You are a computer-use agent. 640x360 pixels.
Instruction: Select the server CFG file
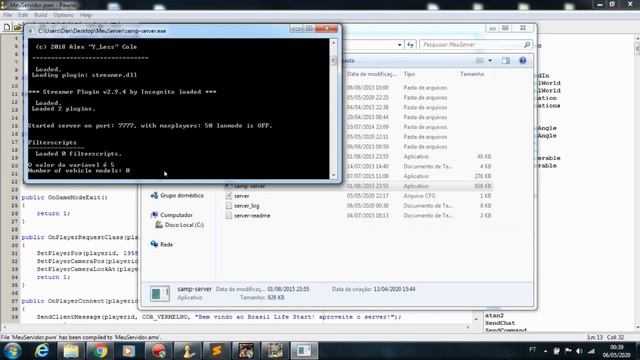242,196
